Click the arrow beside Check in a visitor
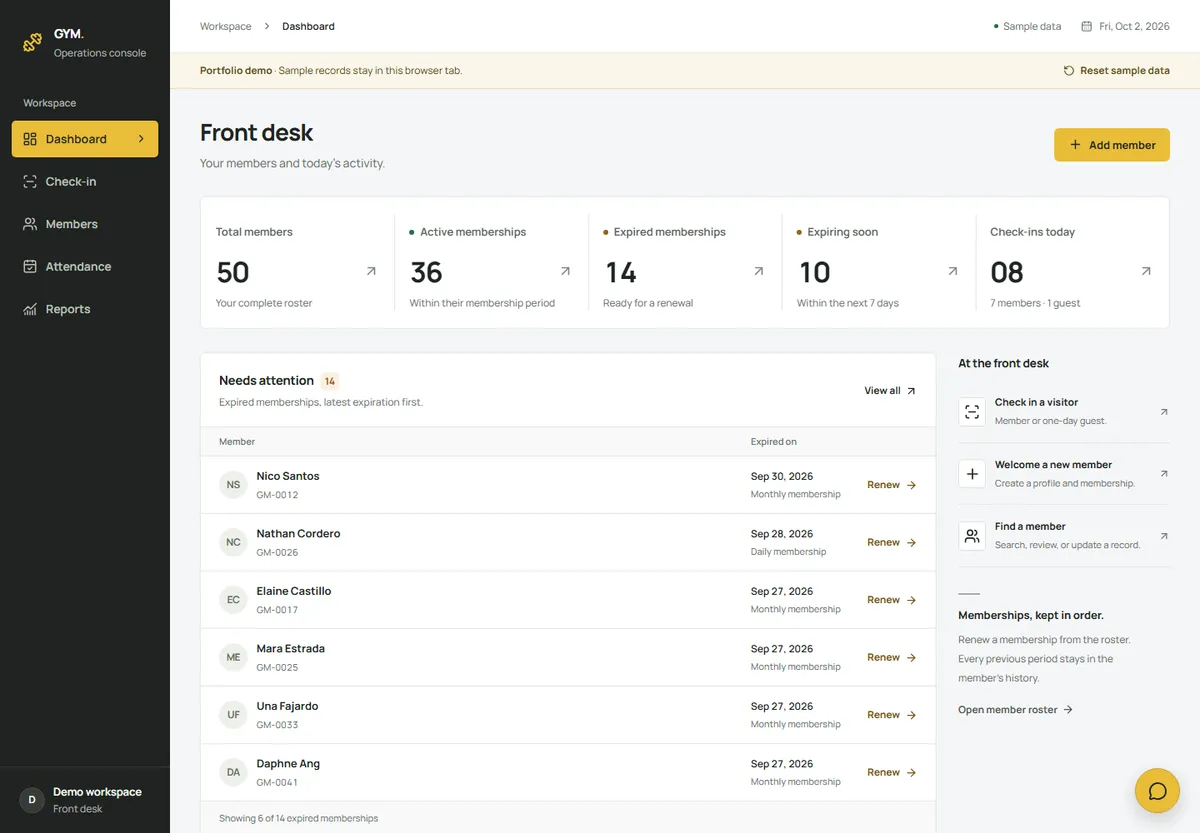1200x833 pixels. click(1163, 411)
